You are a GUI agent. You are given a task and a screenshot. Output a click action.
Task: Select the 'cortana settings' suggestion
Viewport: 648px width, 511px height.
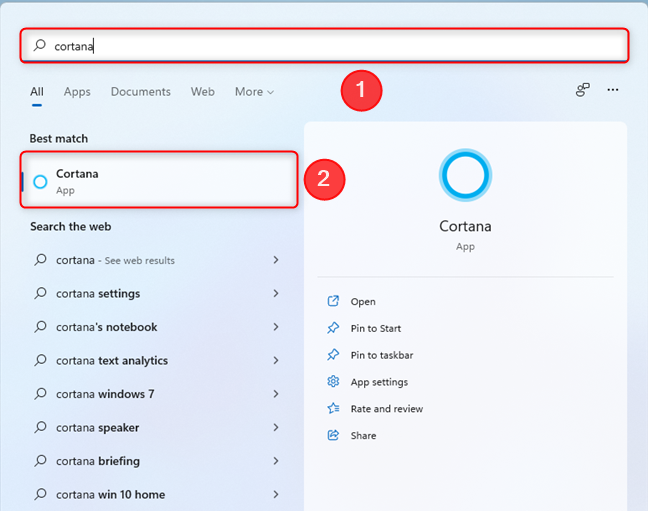coord(156,294)
